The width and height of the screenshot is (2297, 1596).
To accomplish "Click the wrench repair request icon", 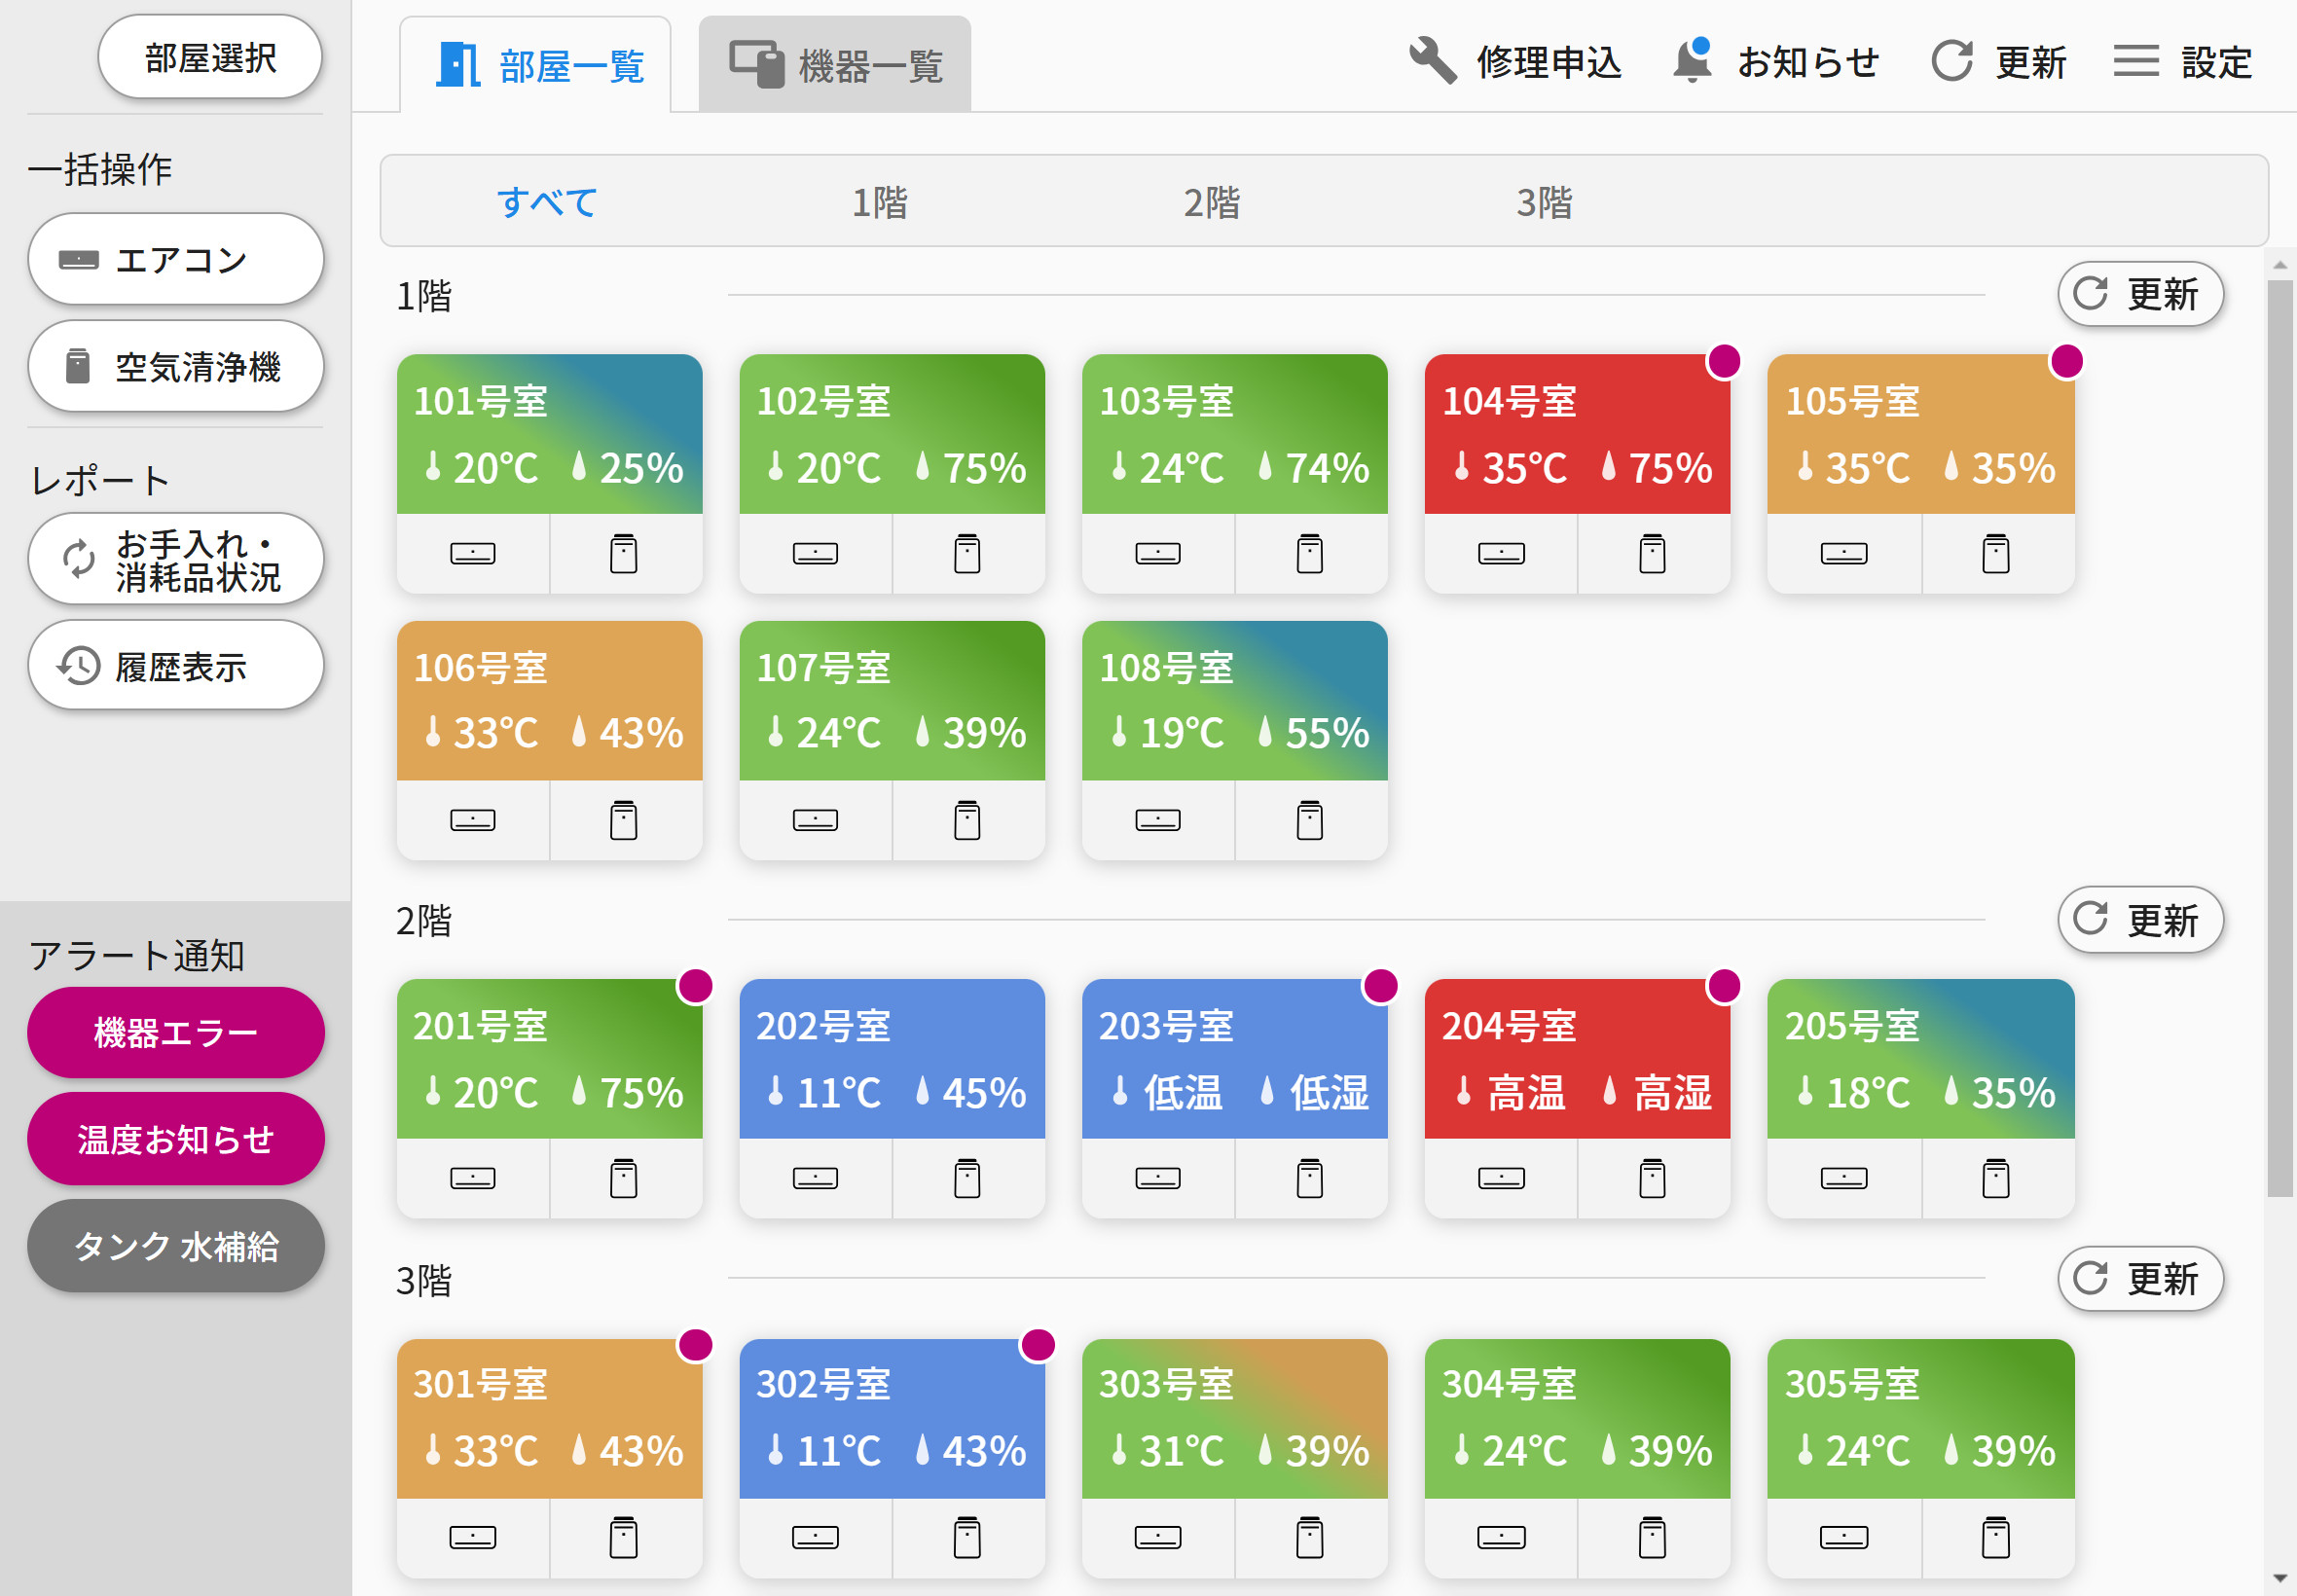I will [1432, 62].
